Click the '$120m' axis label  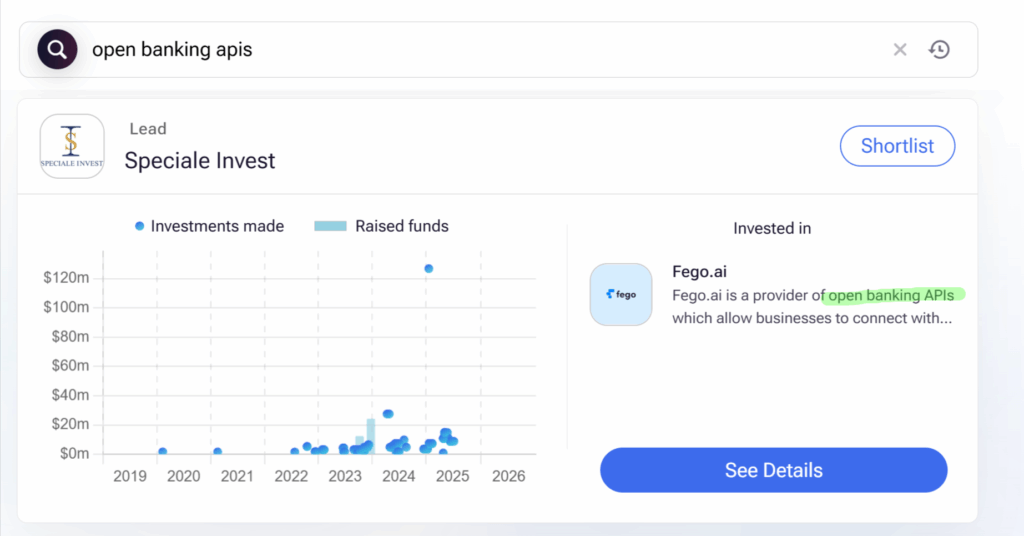click(x=66, y=277)
